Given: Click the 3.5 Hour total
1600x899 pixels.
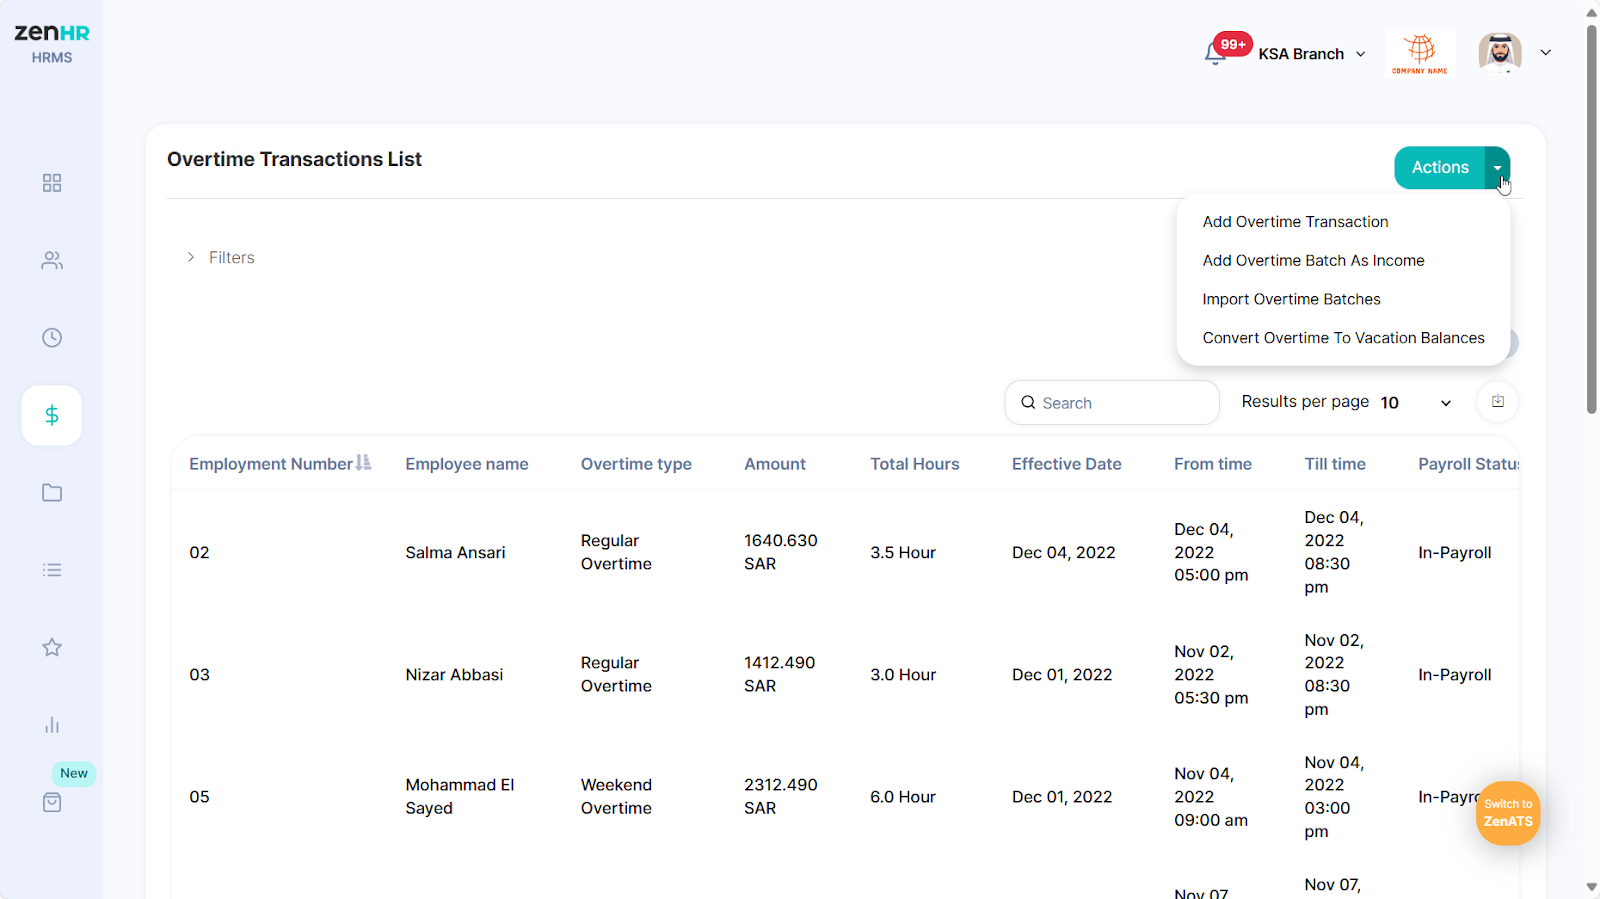Looking at the screenshot, I should (x=903, y=553).
